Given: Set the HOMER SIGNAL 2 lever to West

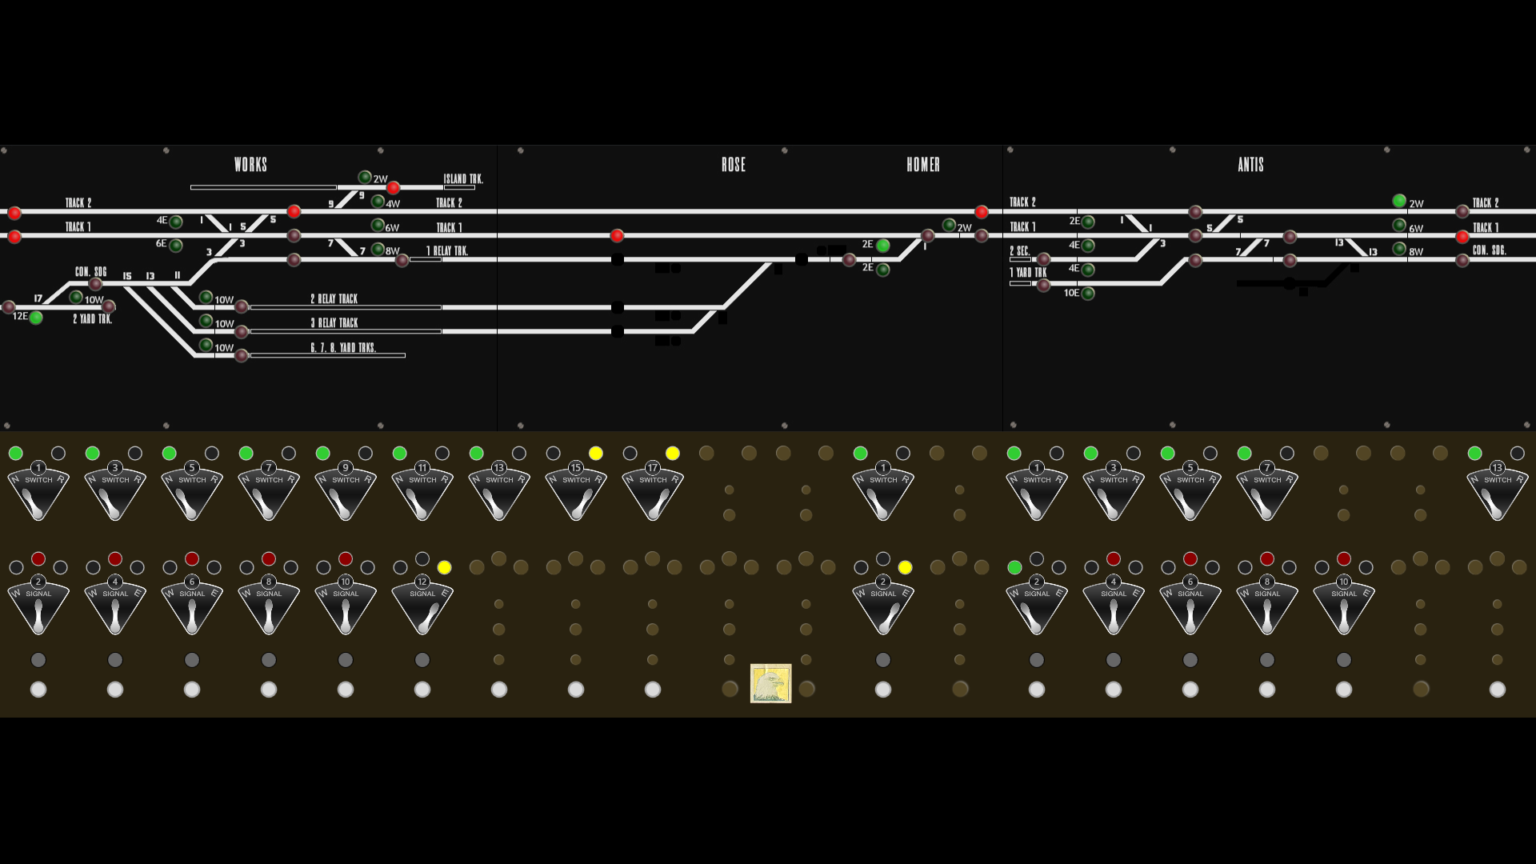Looking at the screenshot, I should (x=868, y=600).
